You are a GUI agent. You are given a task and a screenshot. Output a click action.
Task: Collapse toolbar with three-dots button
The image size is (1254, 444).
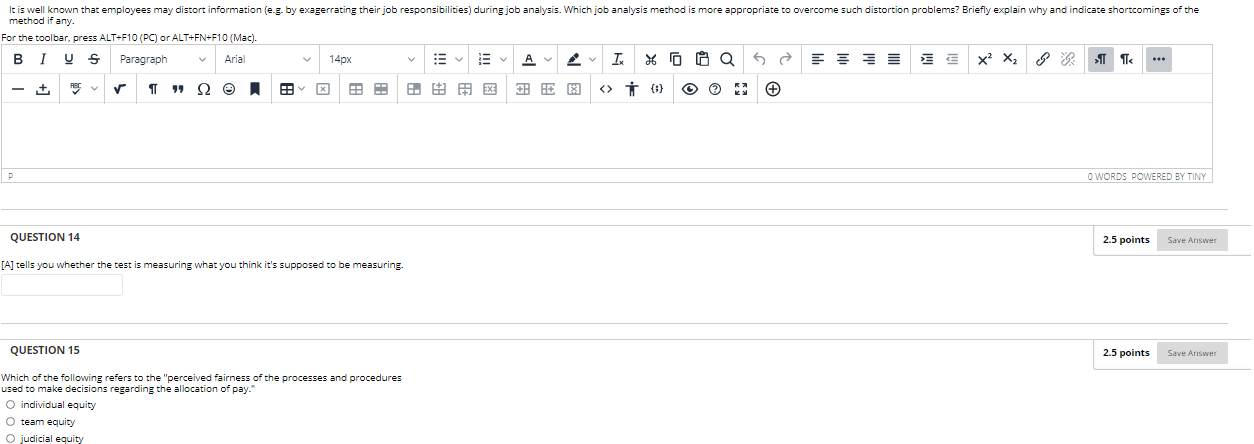[1159, 59]
